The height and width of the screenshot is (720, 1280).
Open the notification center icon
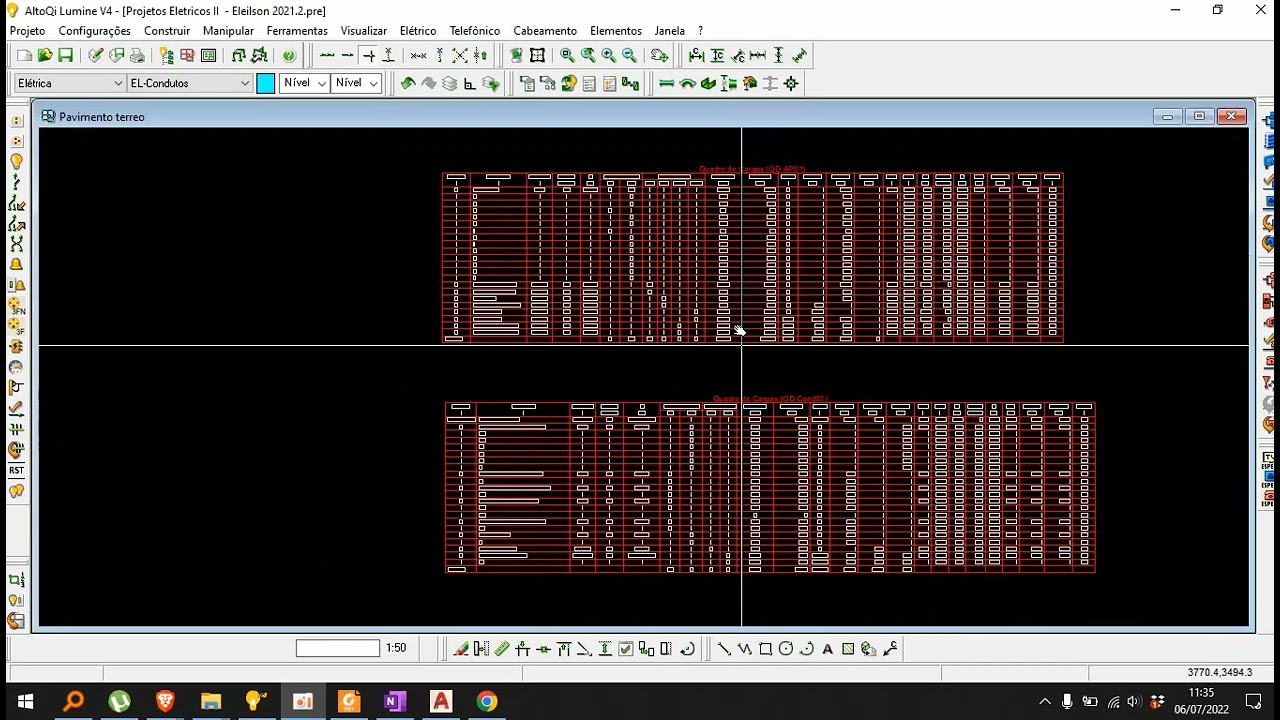(x=1254, y=701)
